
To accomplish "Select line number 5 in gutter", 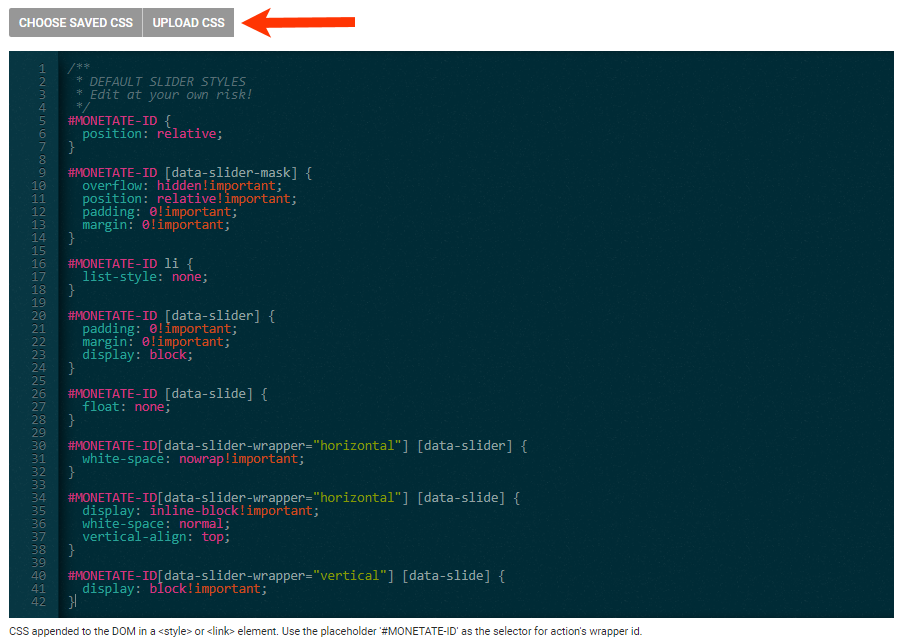I will [42, 121].
